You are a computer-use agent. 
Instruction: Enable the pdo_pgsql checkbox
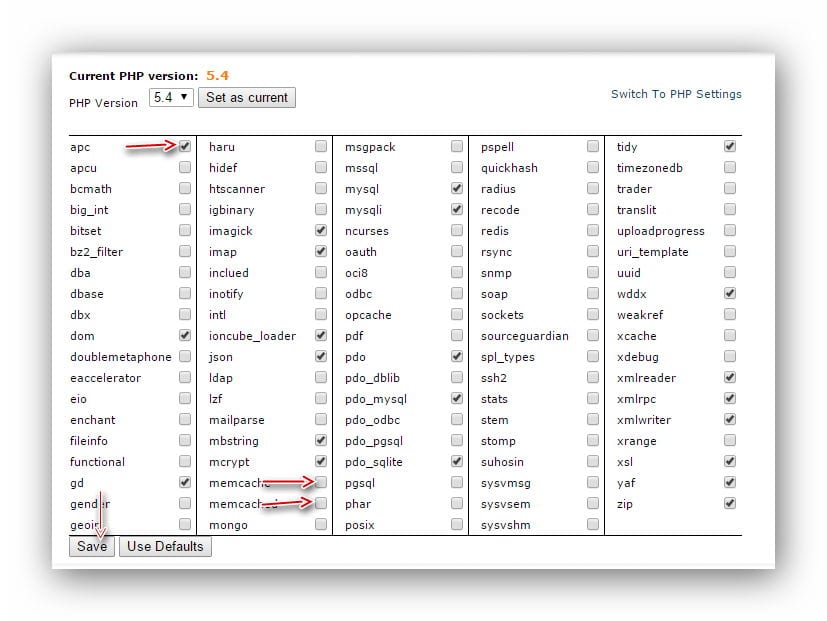457,440
